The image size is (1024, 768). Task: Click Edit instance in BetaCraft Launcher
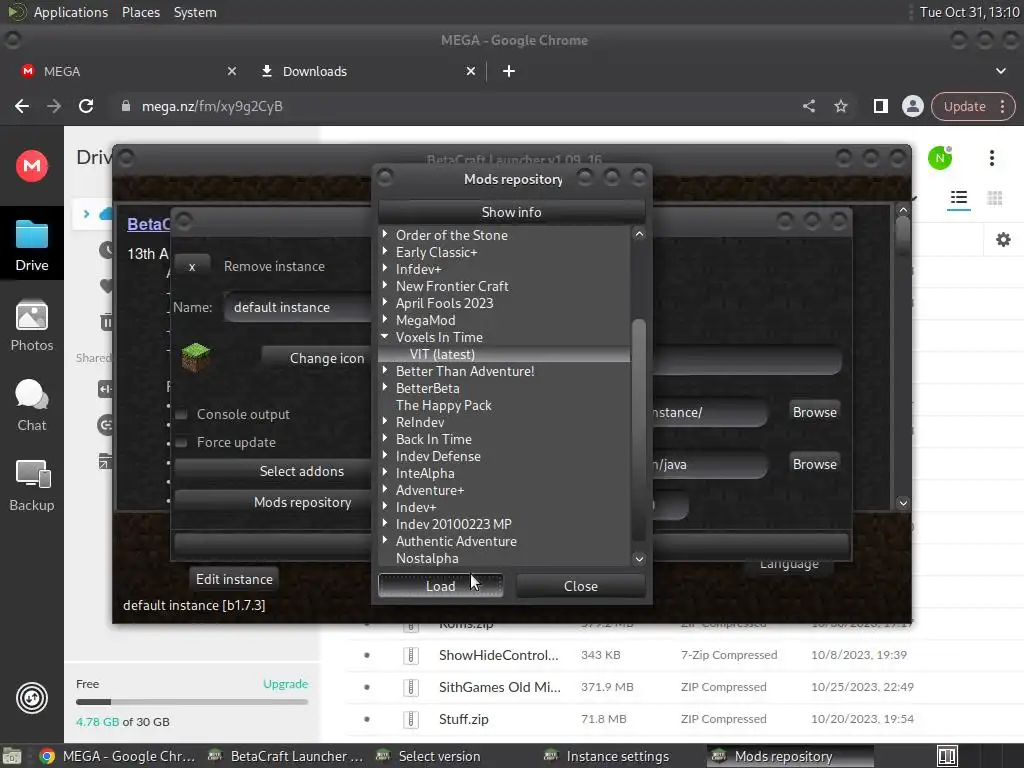[x=234, y=579]
